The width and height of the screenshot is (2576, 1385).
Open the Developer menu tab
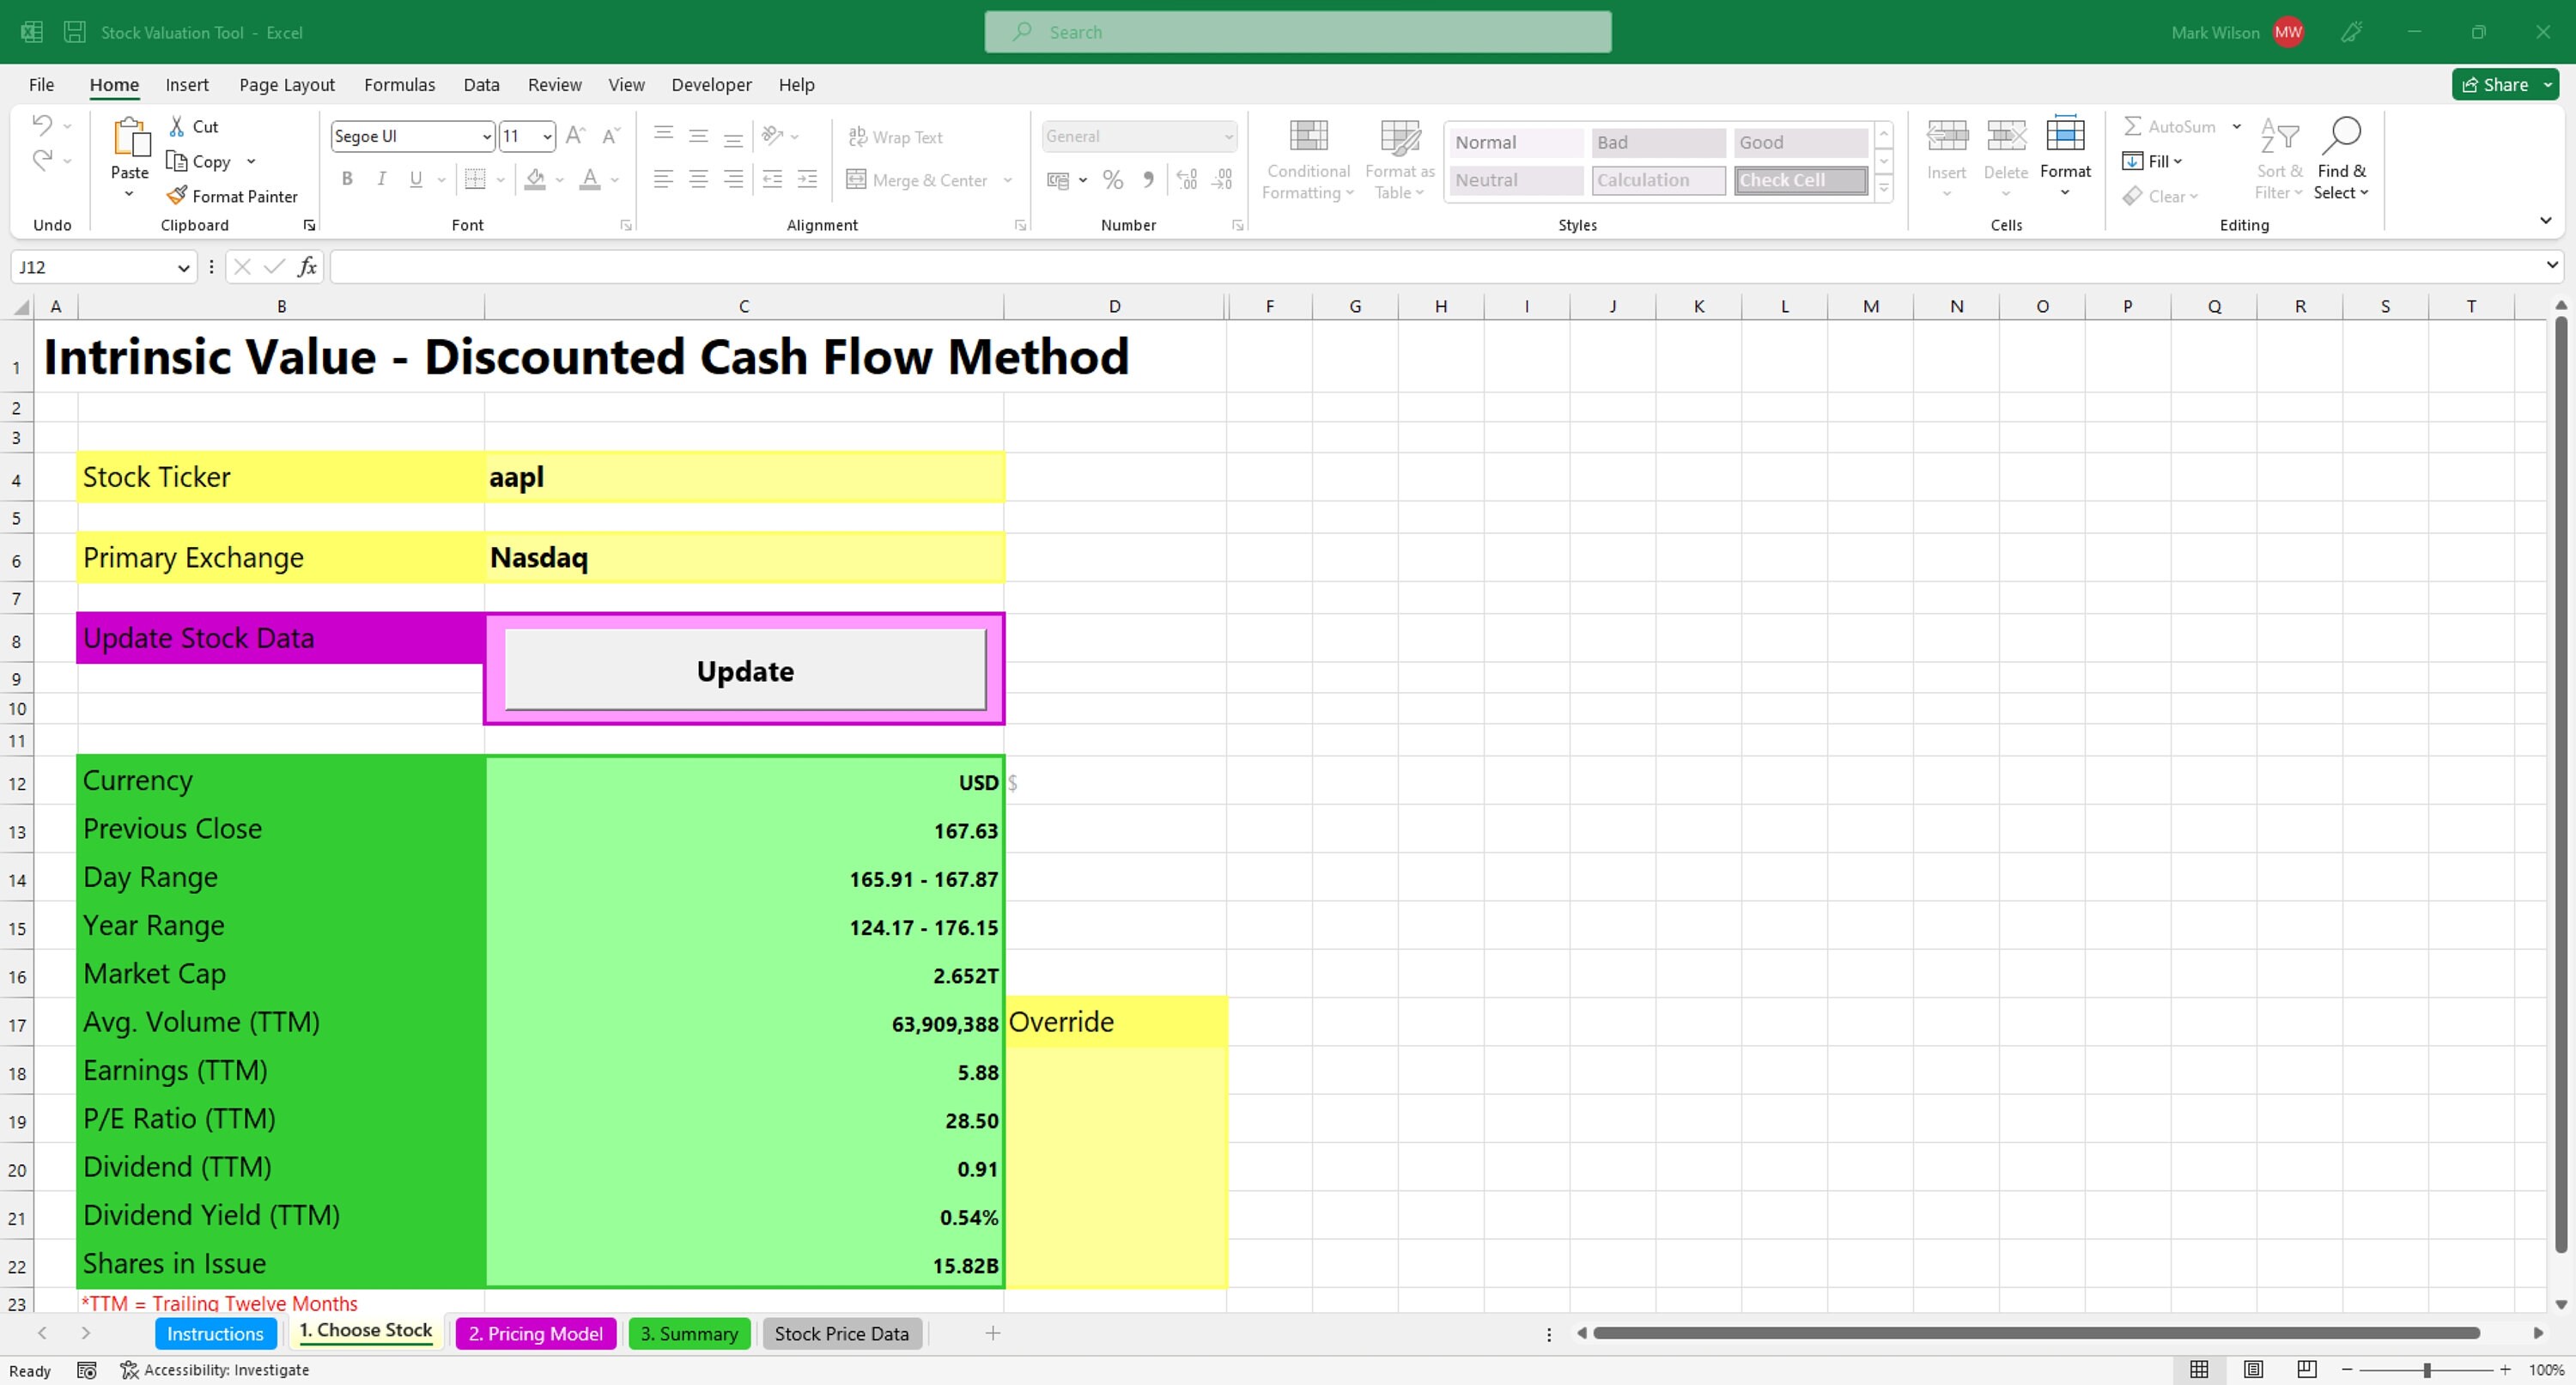click(711, 85)
